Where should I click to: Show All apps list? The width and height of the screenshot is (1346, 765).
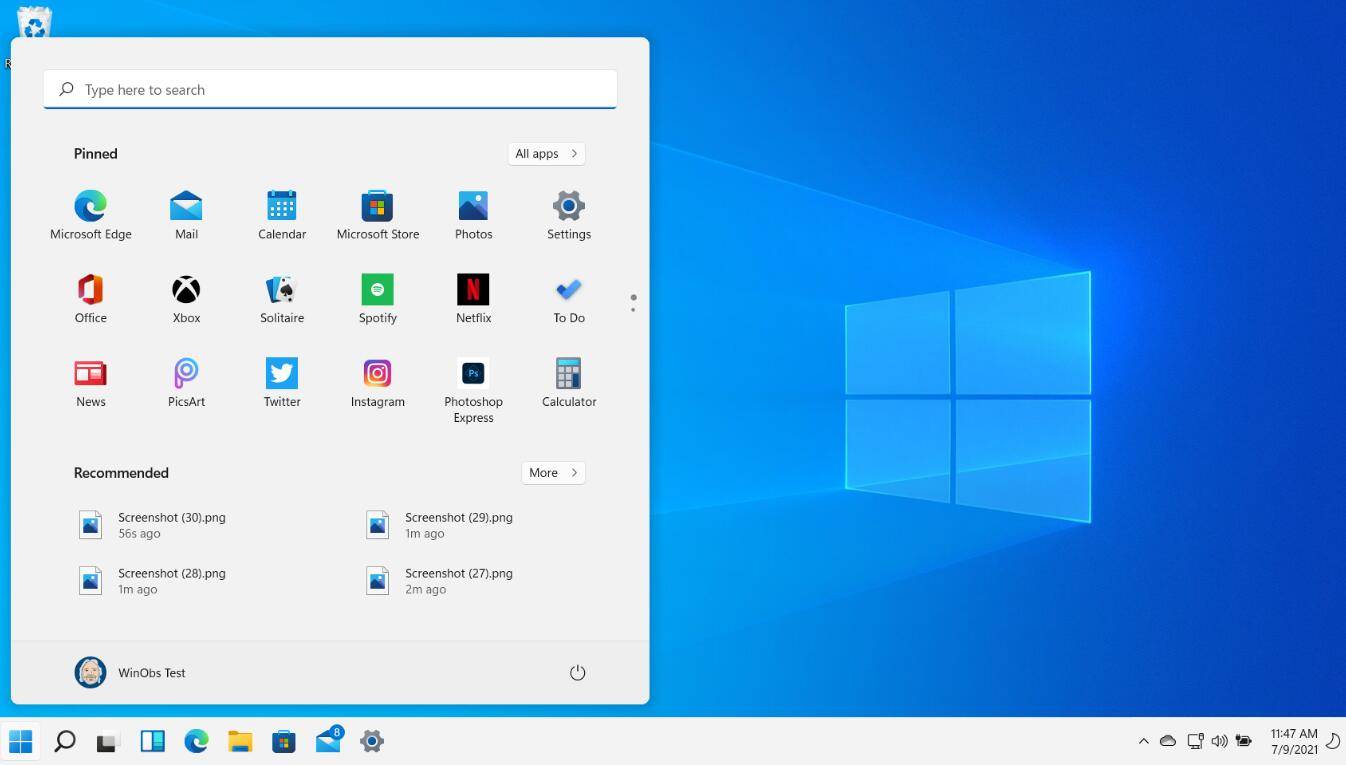546,154
